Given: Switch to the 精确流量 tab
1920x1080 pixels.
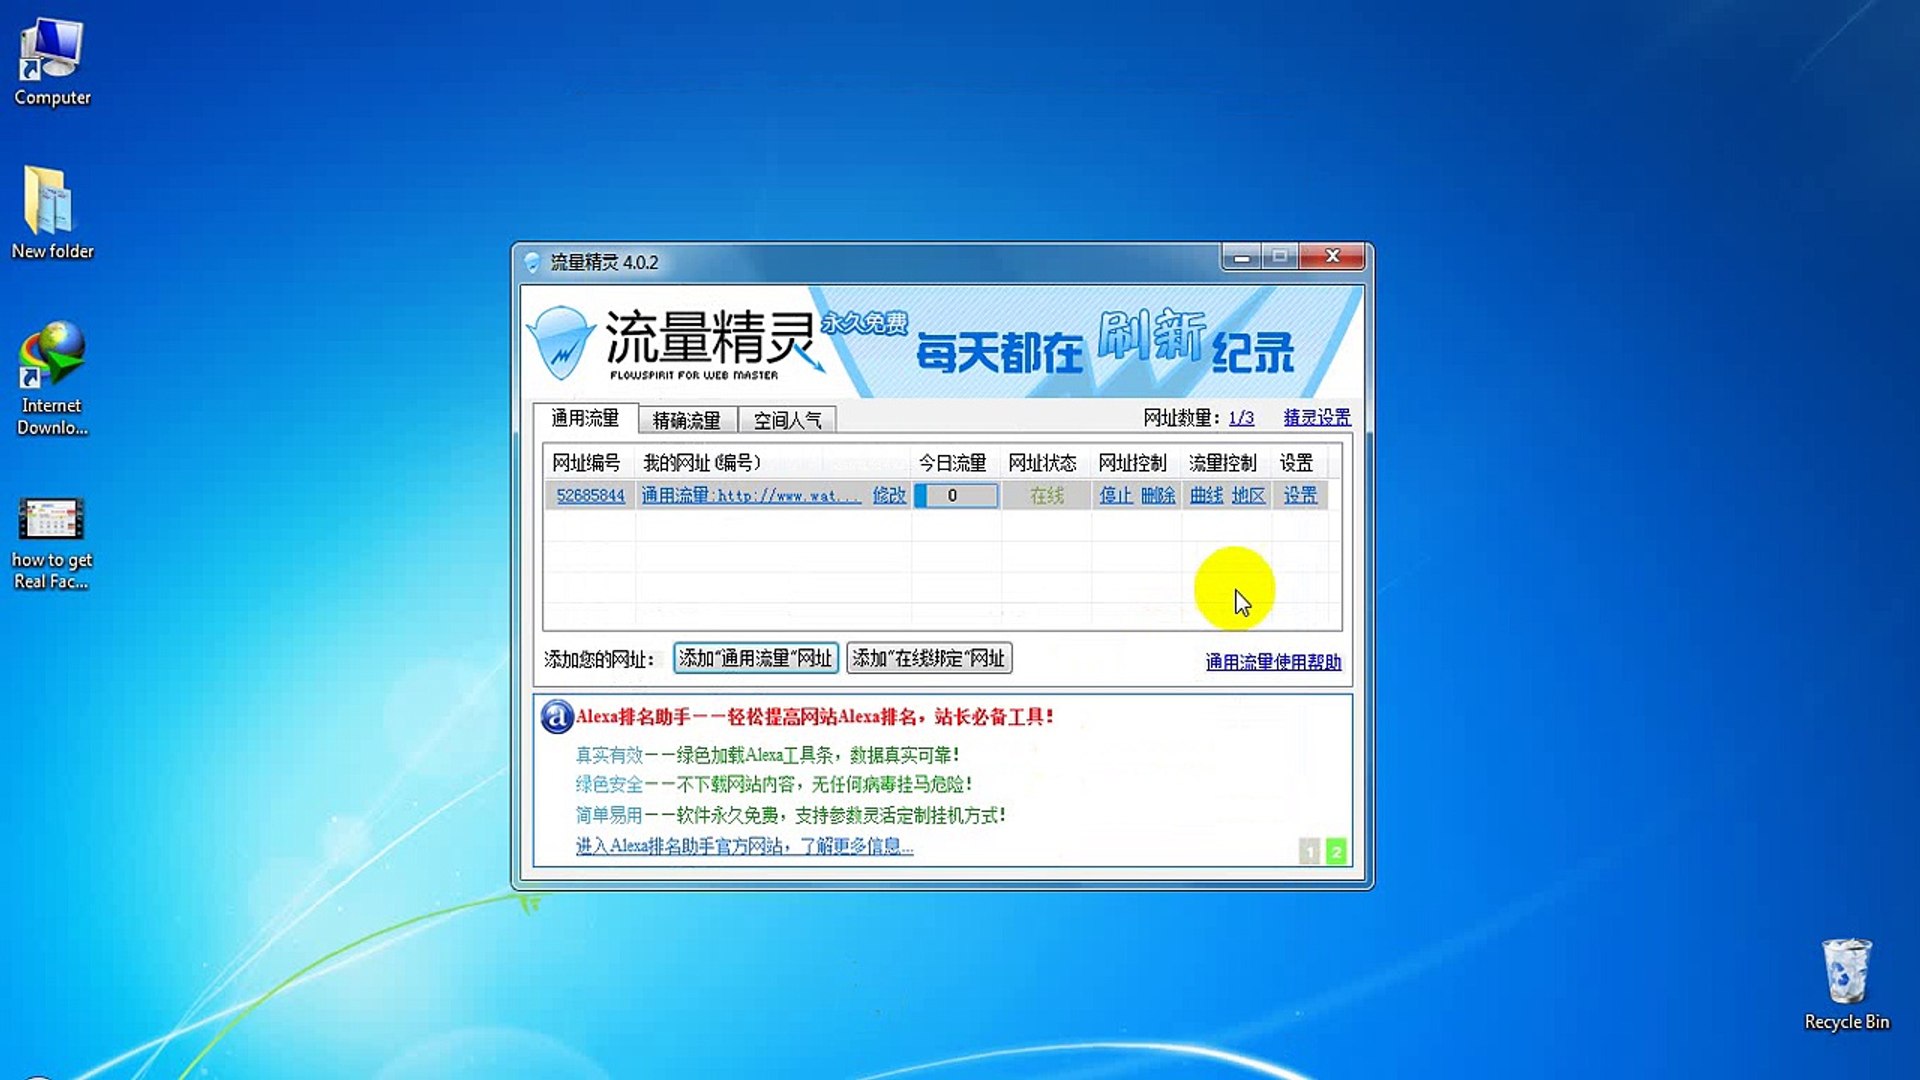Looking at the screenshot, I should pyautogui.click(x=686, y=420).
